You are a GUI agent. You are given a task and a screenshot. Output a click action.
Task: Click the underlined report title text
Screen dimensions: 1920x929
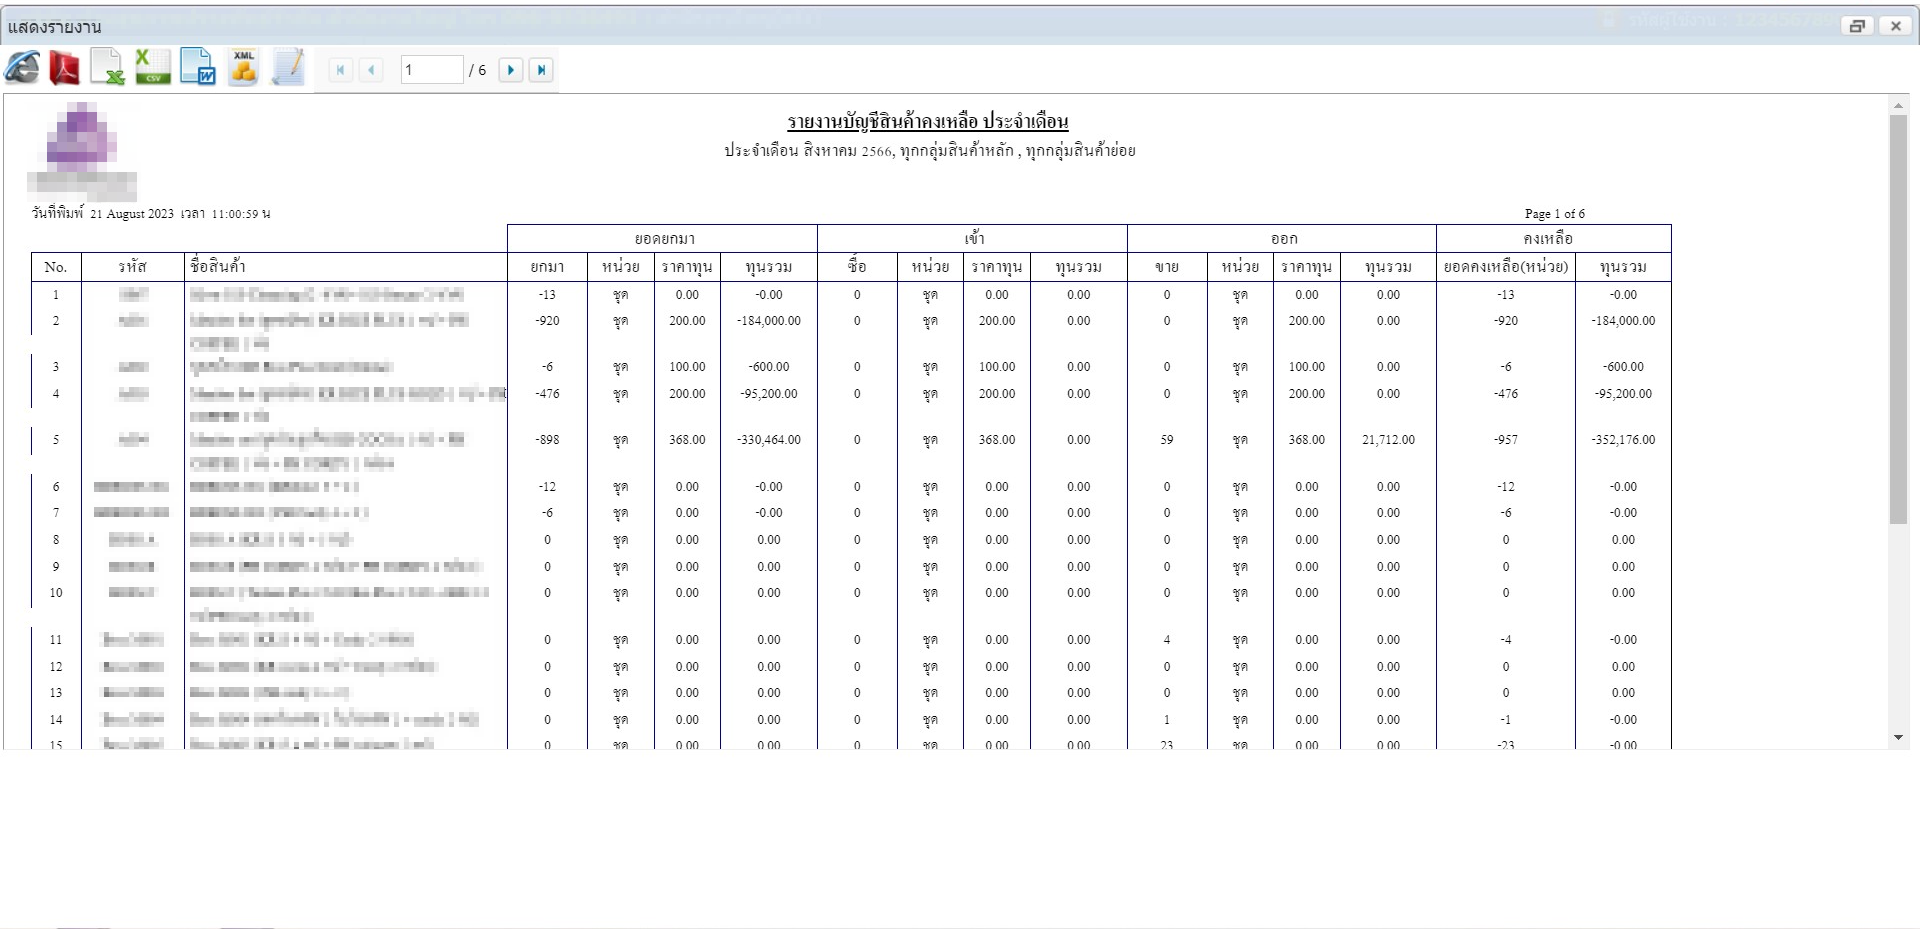pos(927,122)
